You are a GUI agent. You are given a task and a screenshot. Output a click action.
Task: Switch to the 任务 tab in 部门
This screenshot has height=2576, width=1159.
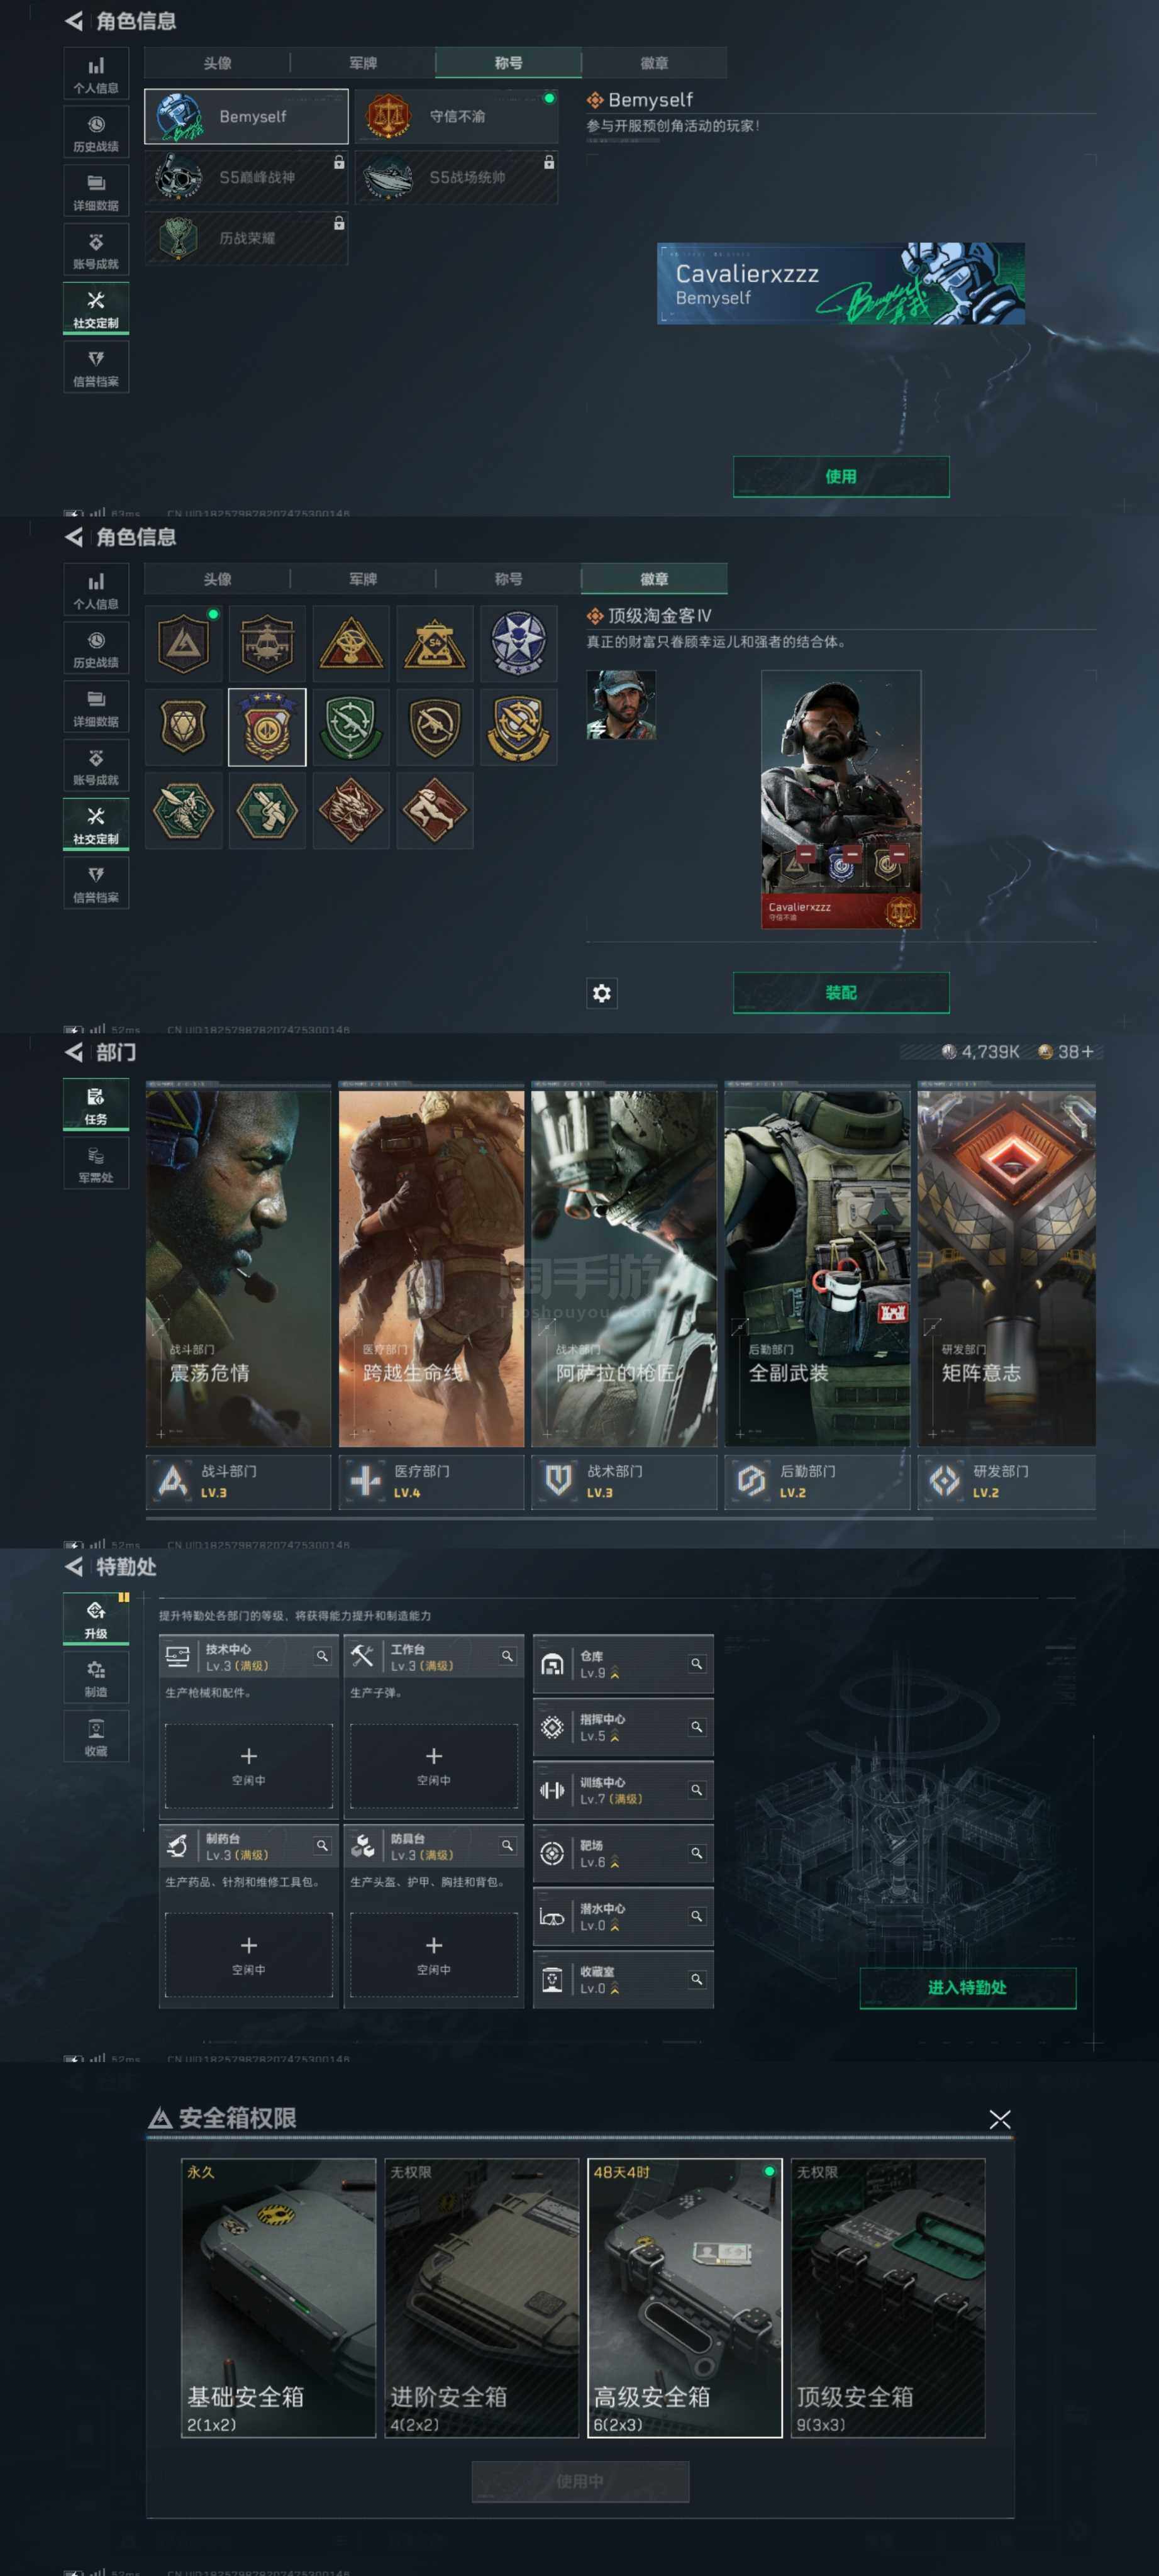click(x=96, y=1106)
